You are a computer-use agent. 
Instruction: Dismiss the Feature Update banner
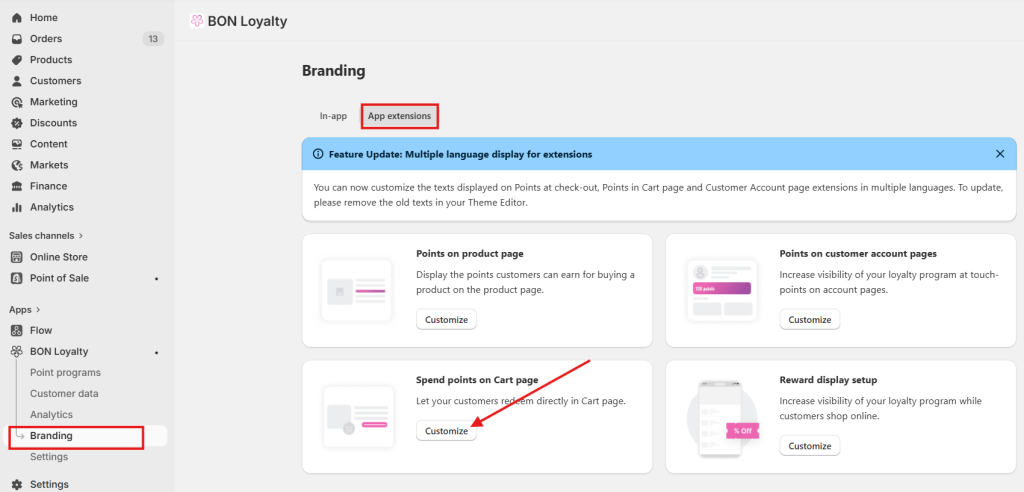click(1000, 154)
